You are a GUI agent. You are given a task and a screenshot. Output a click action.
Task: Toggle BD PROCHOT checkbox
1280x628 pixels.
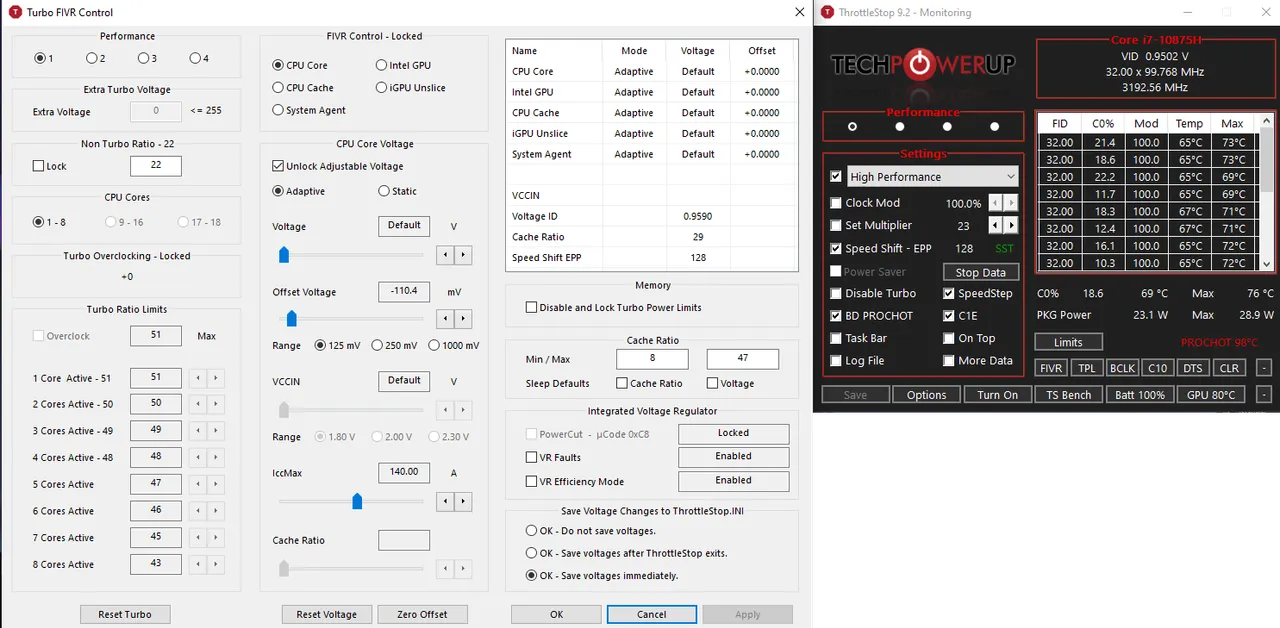coord(836,315)
